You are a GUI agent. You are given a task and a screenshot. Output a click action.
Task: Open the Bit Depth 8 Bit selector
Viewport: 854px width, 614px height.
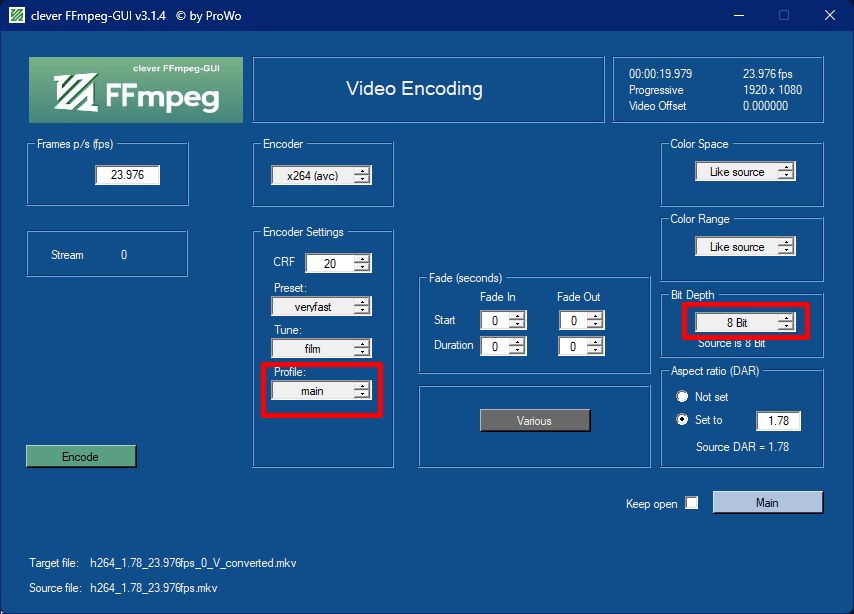tap(745, 323)
